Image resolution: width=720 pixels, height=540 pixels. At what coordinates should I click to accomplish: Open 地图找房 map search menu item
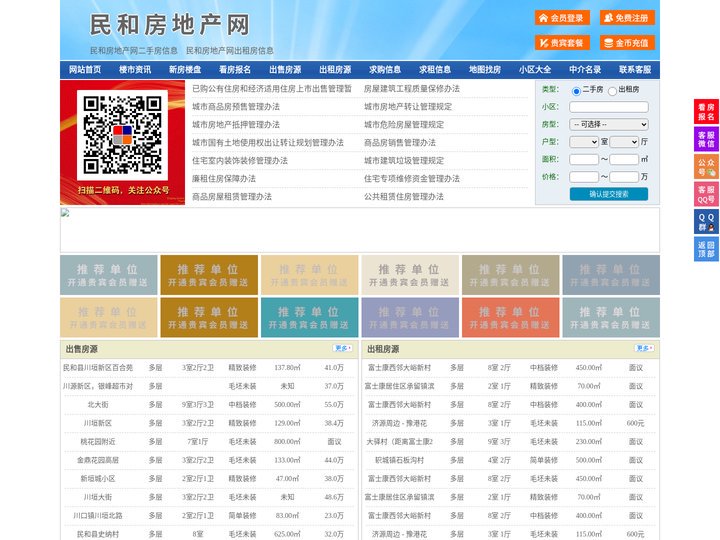pyautogui.click(x=485, y=70)
